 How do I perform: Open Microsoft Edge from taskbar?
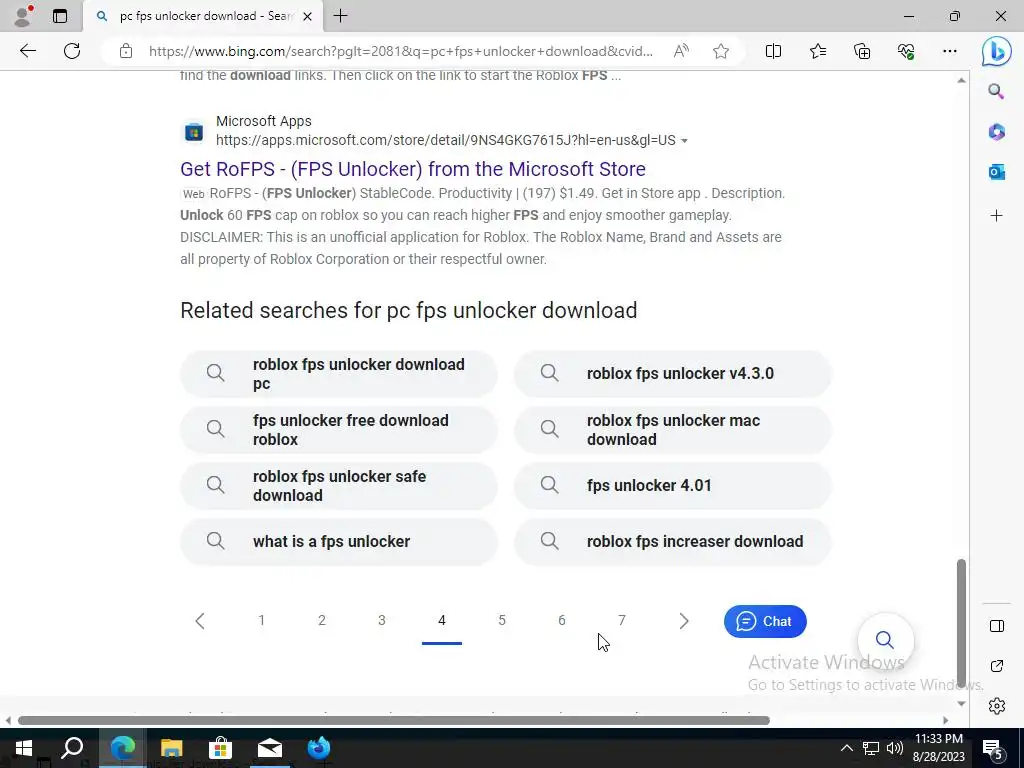pyautogui.click(x=122, y=748)
